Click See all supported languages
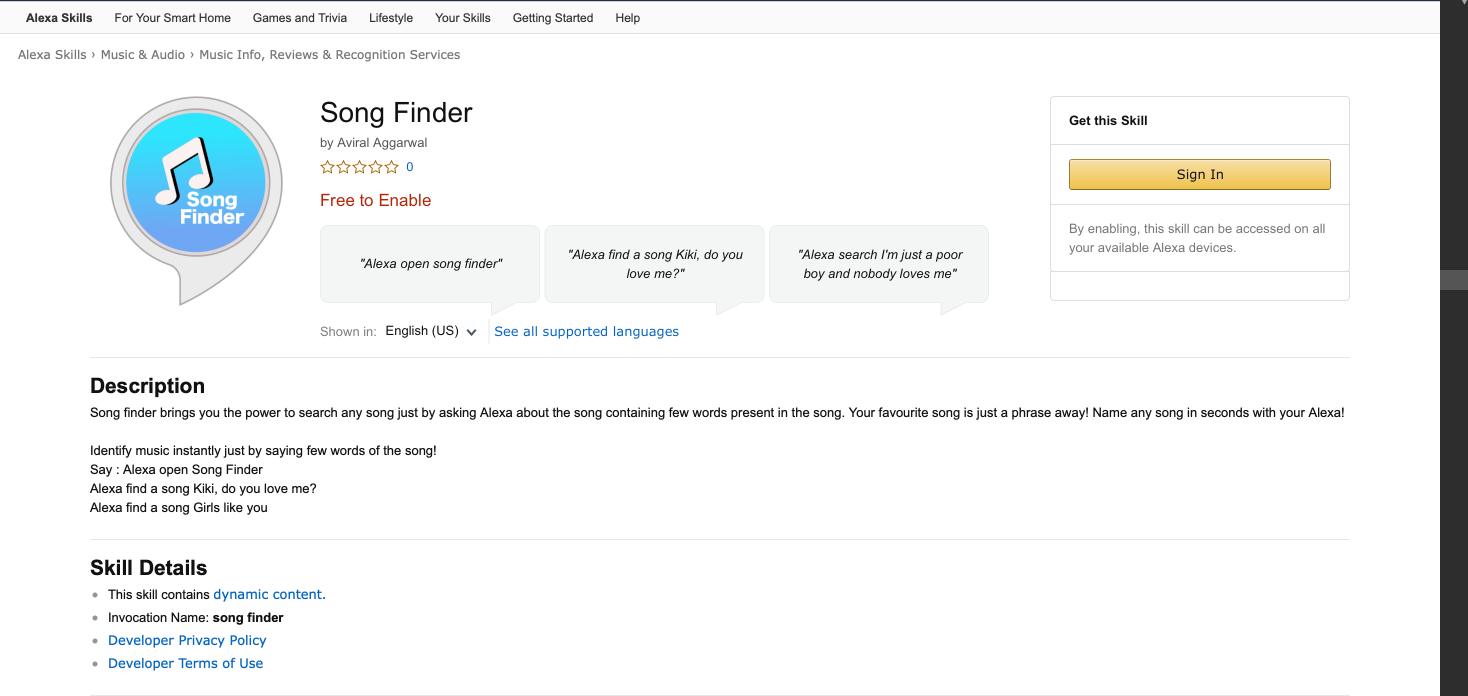 [x=586, y=330]
